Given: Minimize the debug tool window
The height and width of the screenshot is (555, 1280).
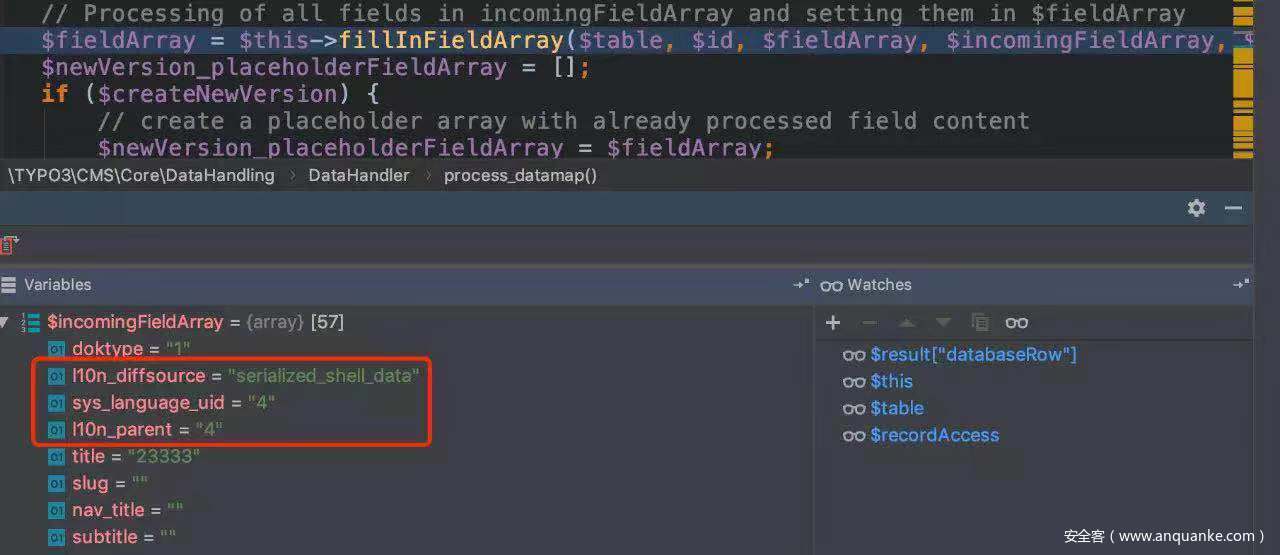Looking at the screenshot, I should coord(1233,208).
